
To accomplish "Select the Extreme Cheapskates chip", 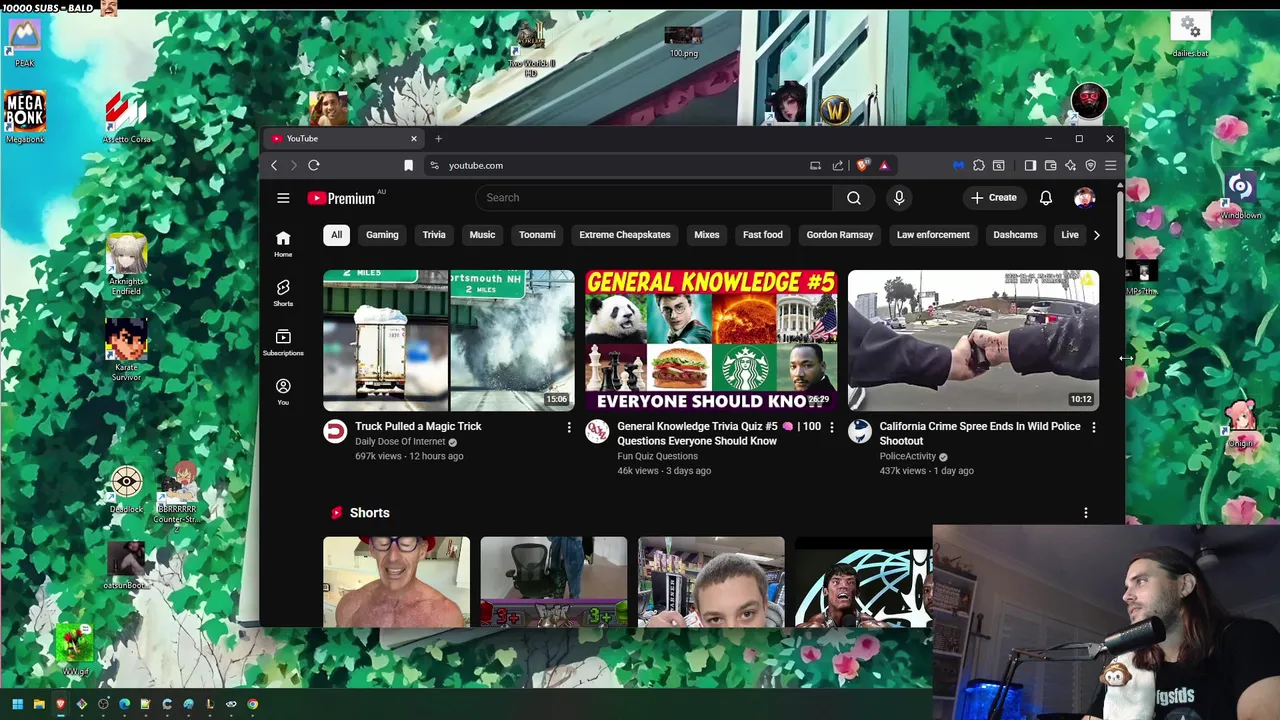I will coord(625,235).
